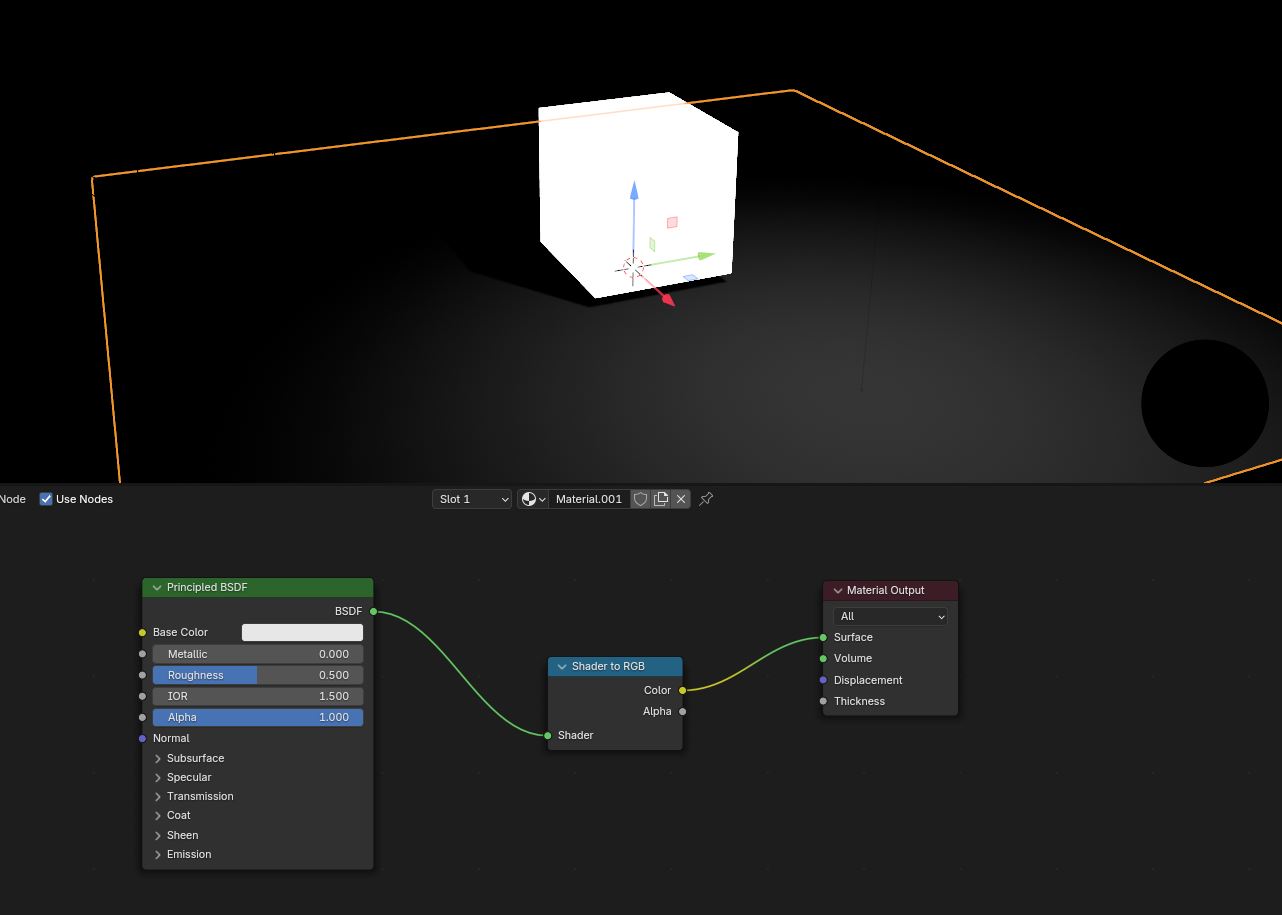Toggle the pin icon in node header

(x=706, y=499)
